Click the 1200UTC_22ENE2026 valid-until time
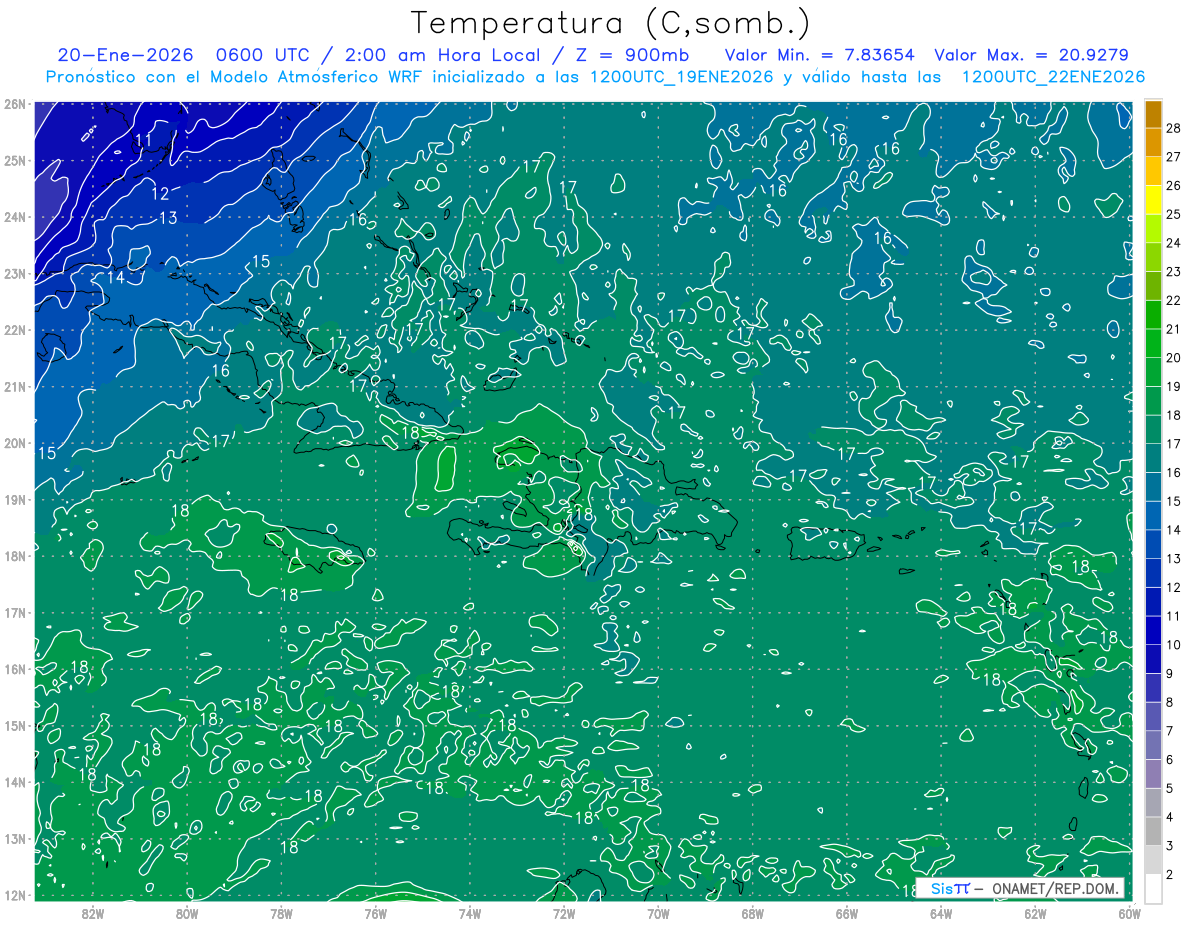 pos(1052,77)
